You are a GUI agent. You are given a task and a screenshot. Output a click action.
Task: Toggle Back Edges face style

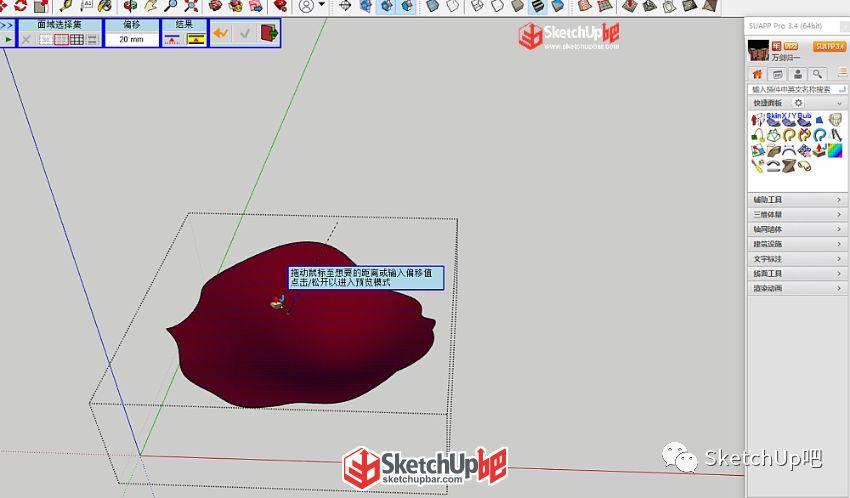[452, 5]
